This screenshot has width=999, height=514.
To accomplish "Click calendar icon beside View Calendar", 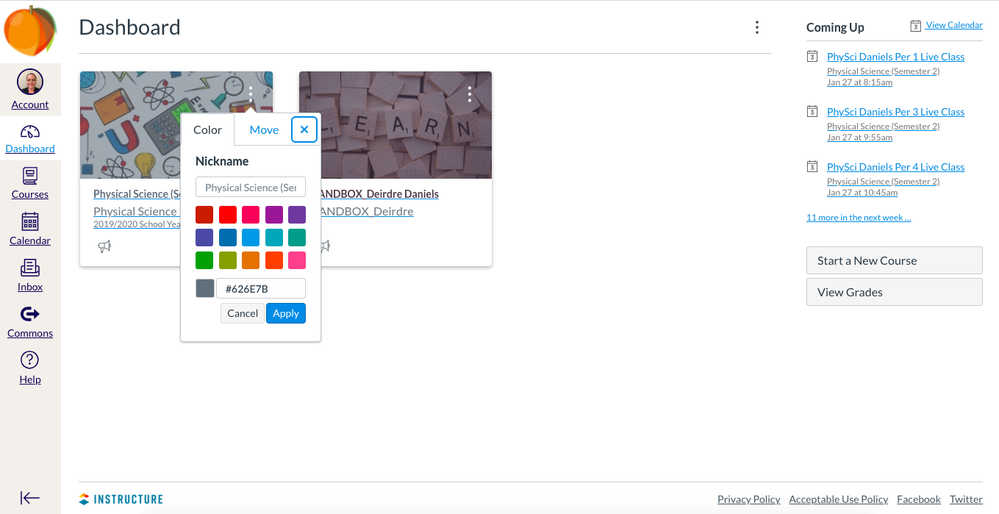I will [915, 26].
